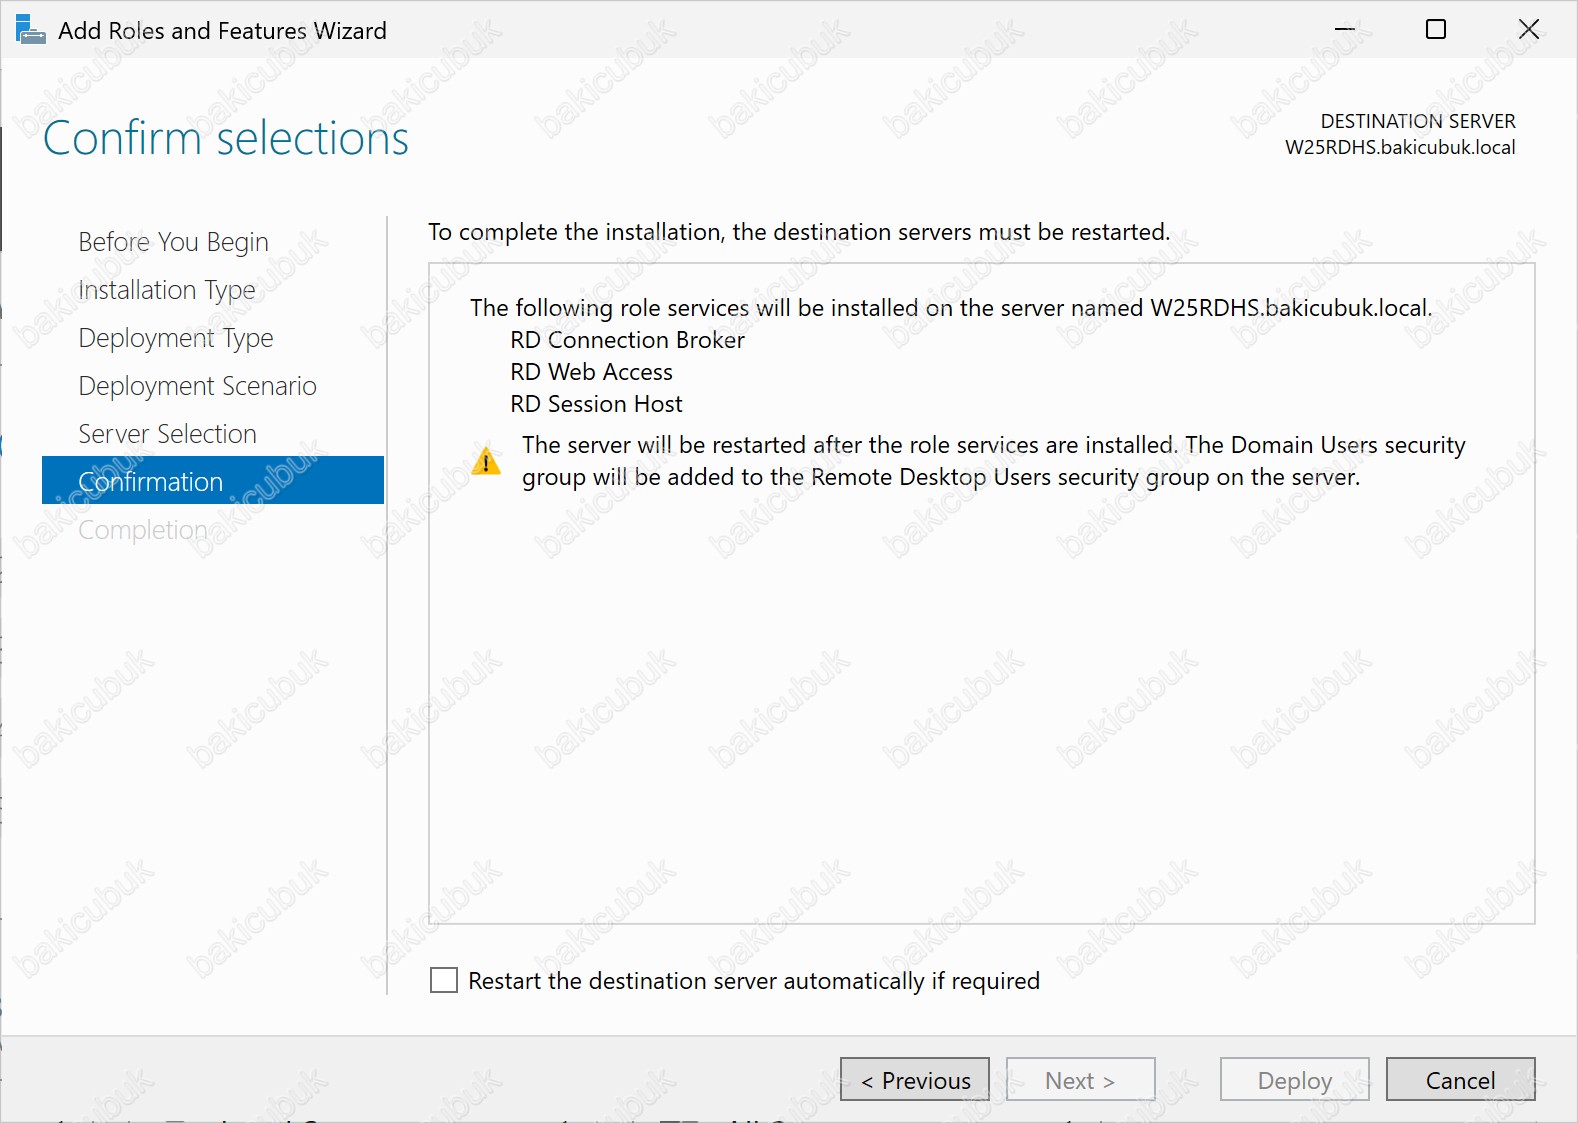Click the RD Web Access role service line
The height and width of the screenshot is (1123, 1578).
[591, 372]
